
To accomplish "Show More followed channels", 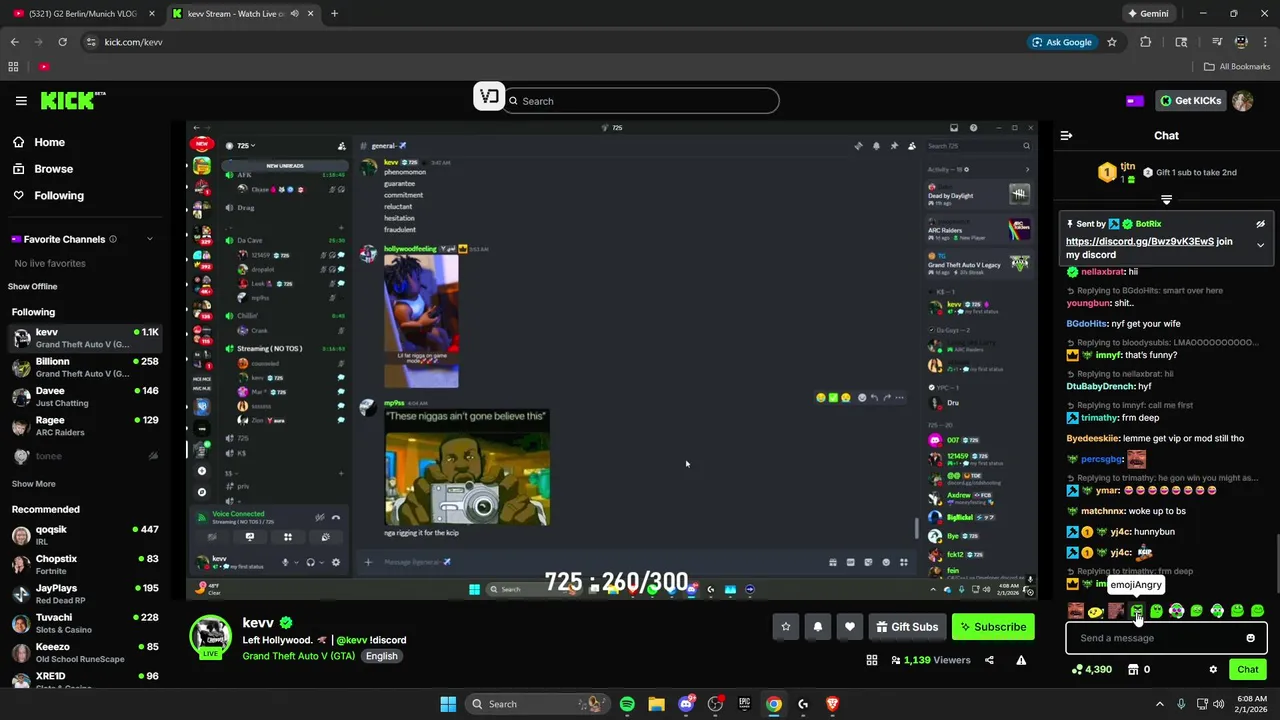I will click(x=33, y=484).
